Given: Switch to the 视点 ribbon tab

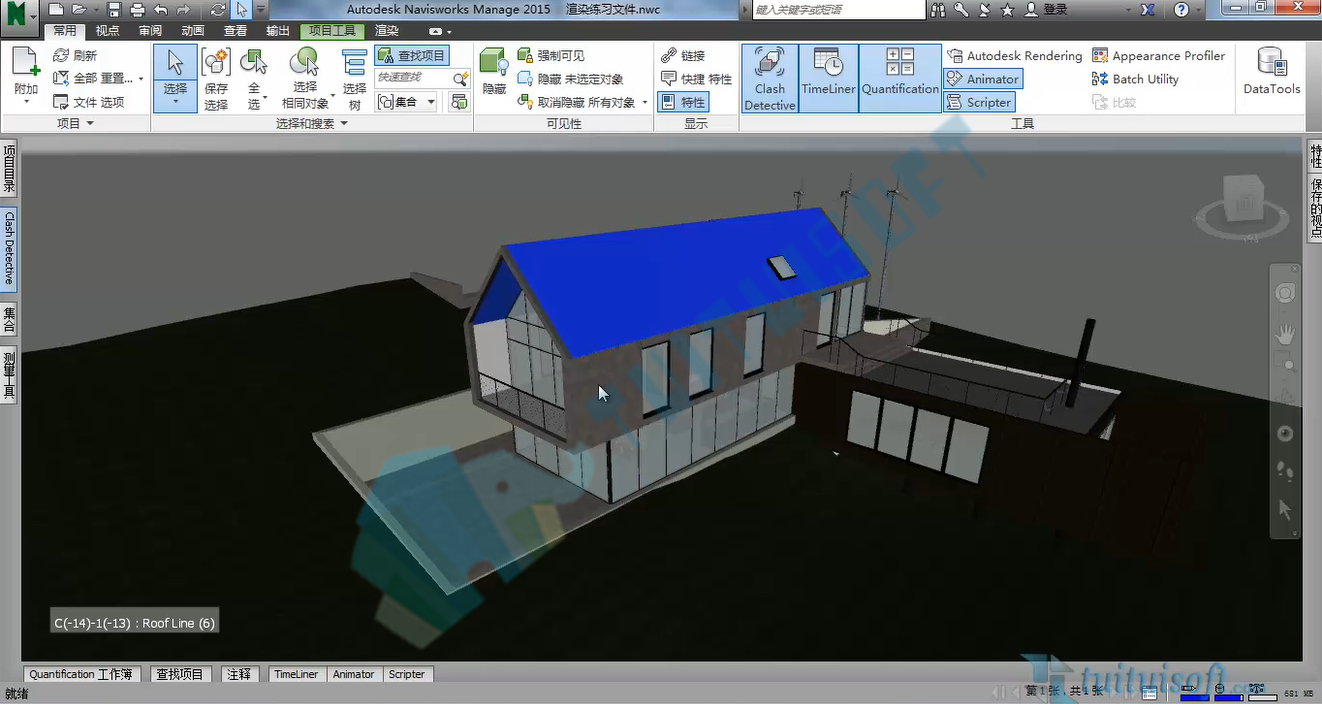Looking at the screenshot, I should tap(107, 31).
